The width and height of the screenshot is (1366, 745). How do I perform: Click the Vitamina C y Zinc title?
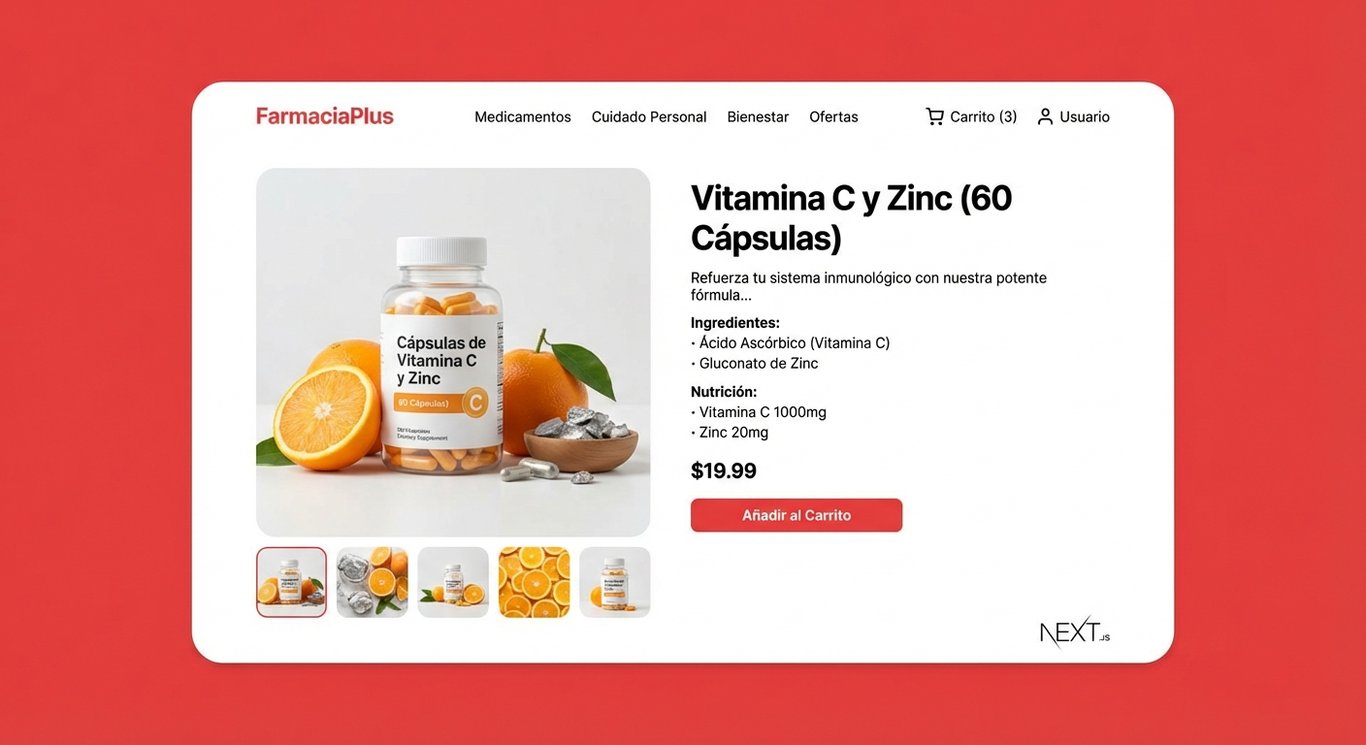click(851, 218)
